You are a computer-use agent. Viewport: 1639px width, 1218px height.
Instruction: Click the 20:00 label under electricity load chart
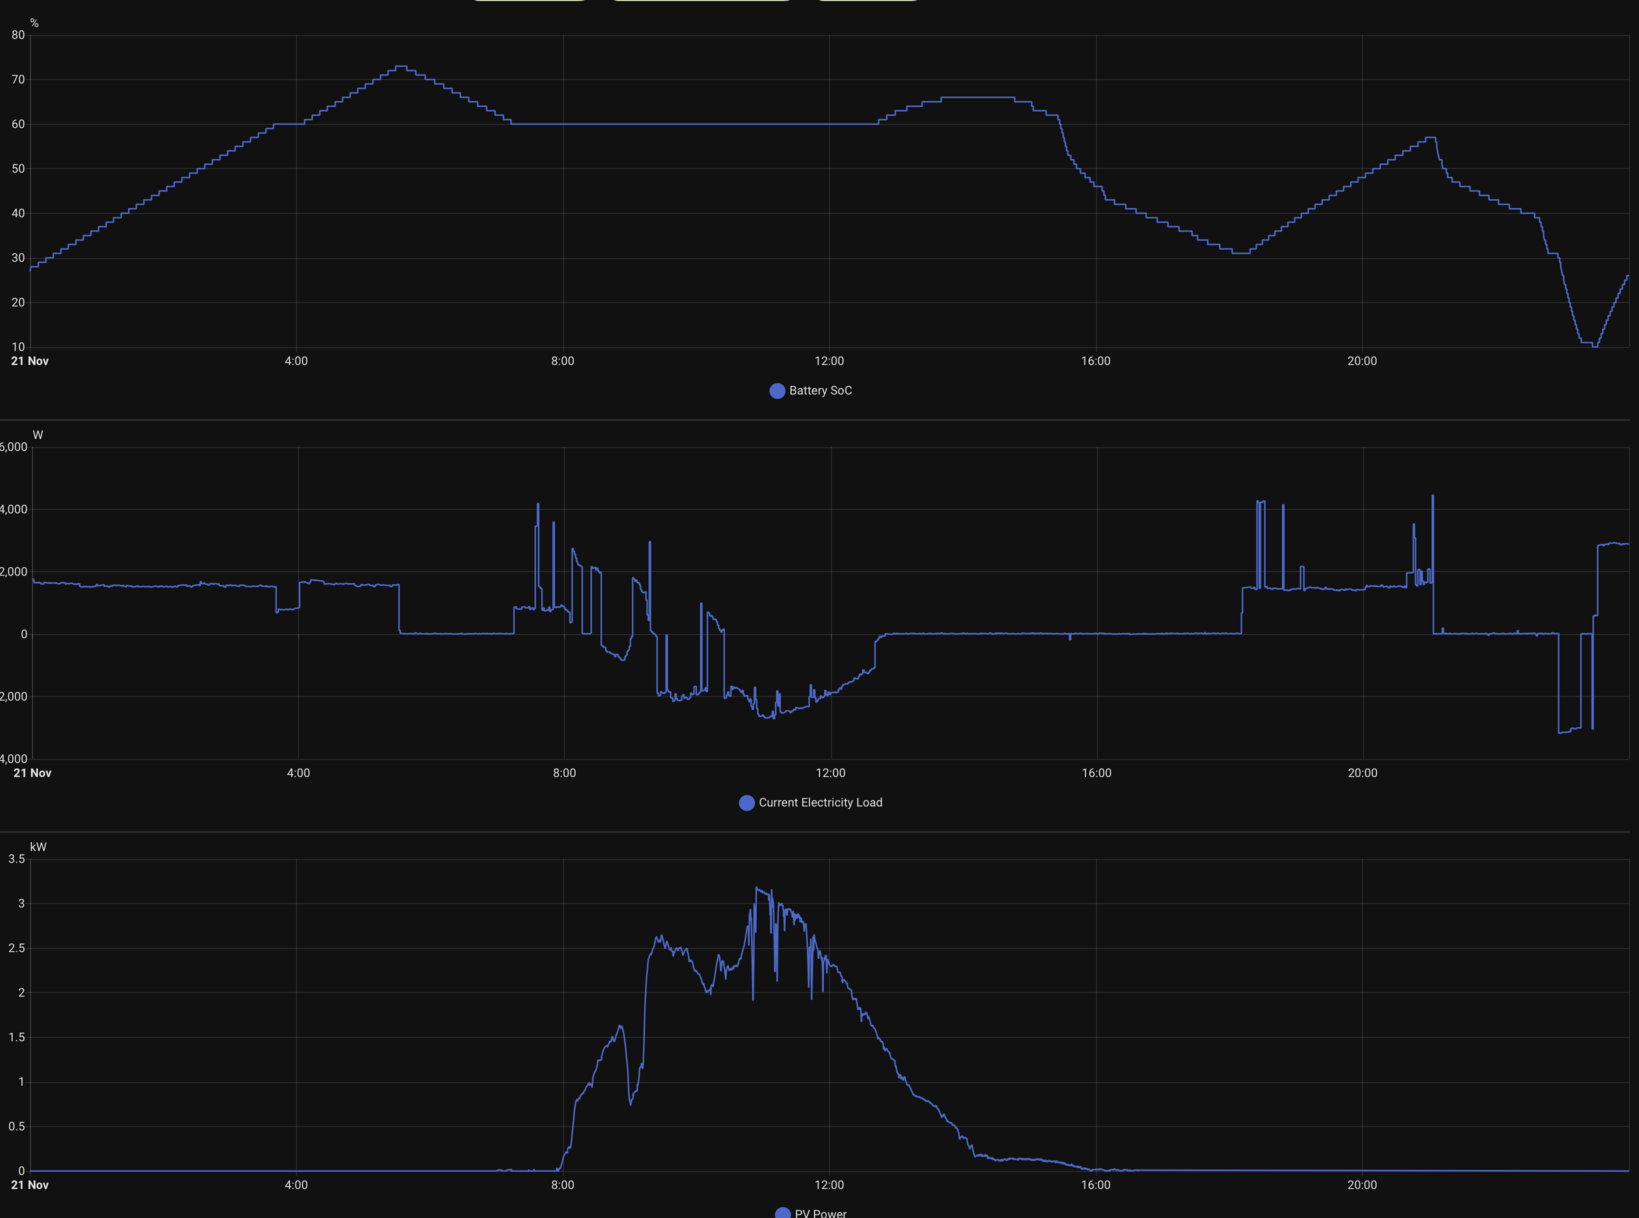(x=1362, y=773)
